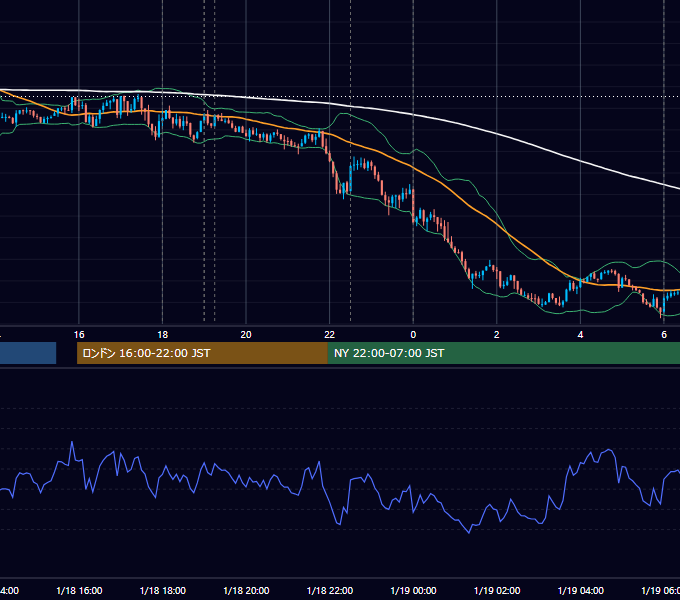Click the 1/19 02:00 date label

point(497,590)
